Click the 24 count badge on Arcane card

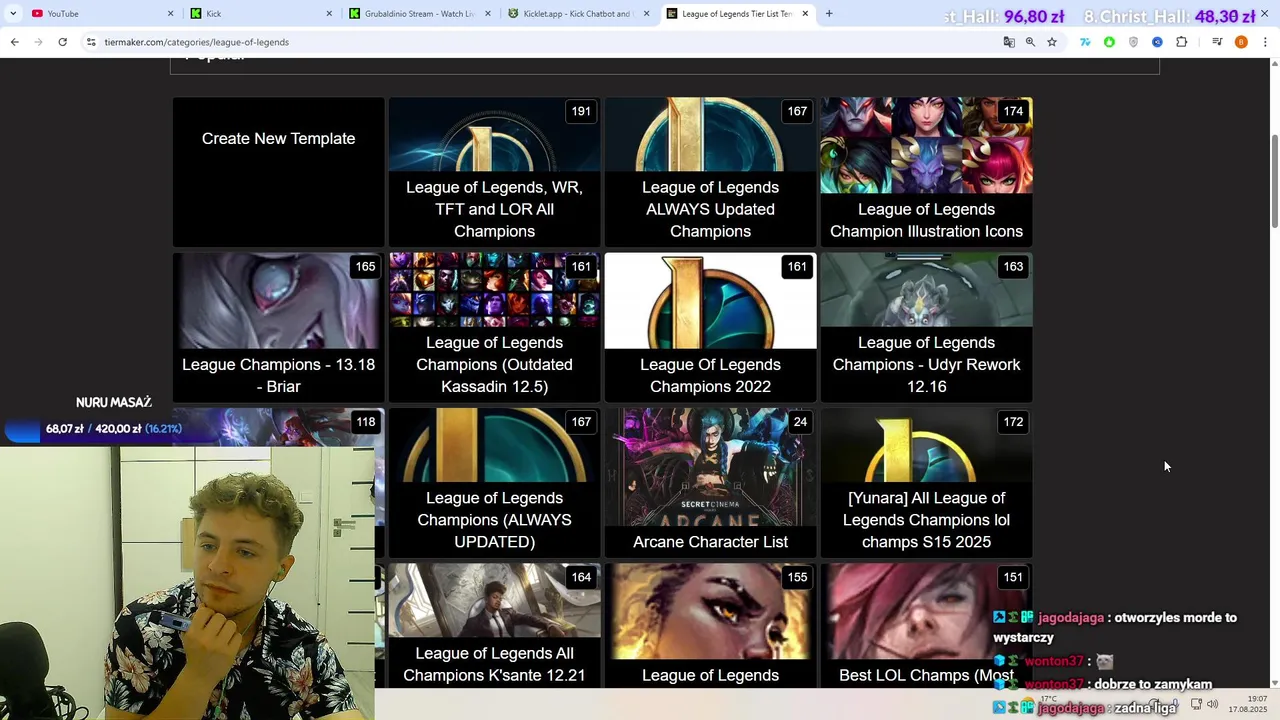(x=800, y=422)
